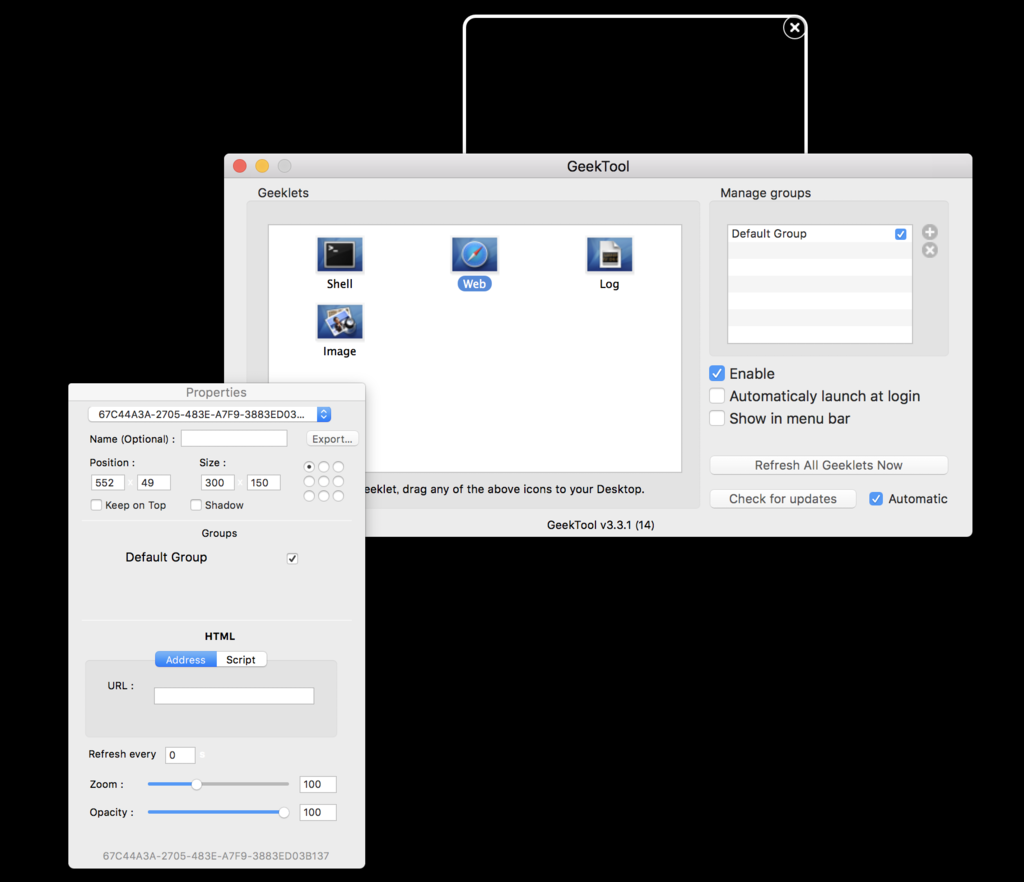Screen dimensions: 1024x882
Task: Enable Show in menu bar
Action: [717, 418]
